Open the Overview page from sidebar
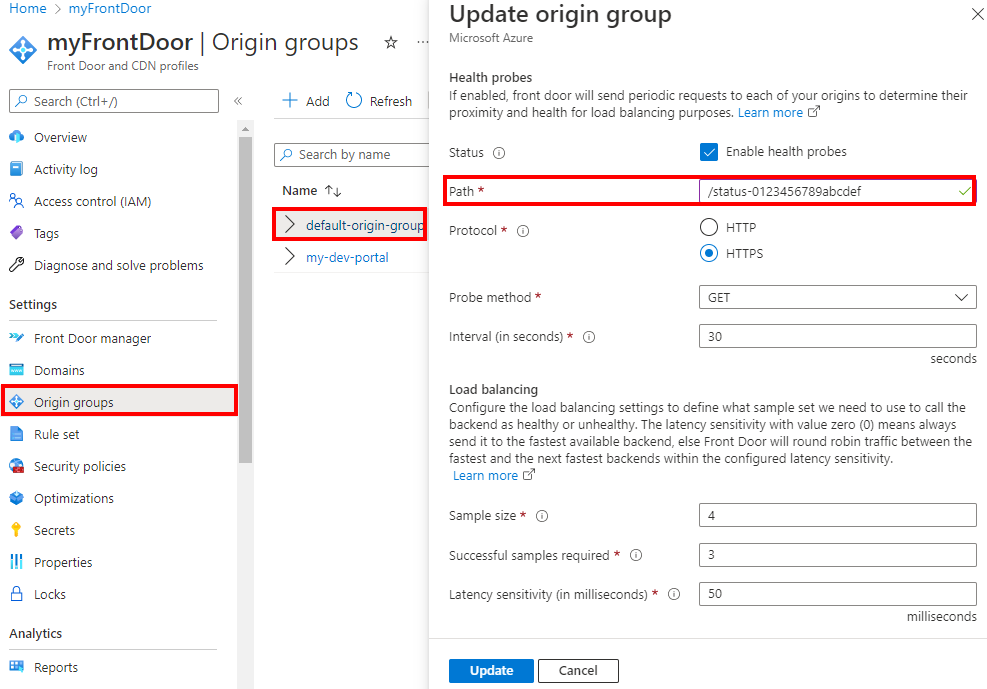 coord(63,137)
